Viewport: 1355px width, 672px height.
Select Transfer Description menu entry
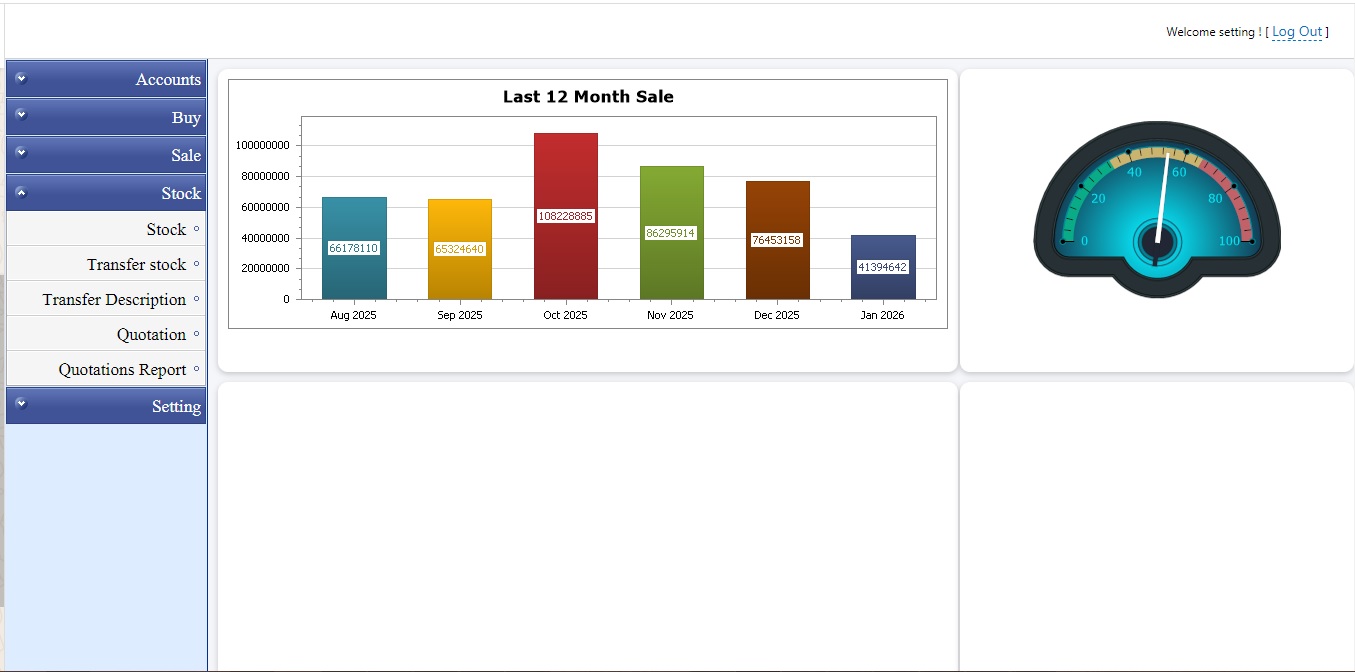pos(114,300)
